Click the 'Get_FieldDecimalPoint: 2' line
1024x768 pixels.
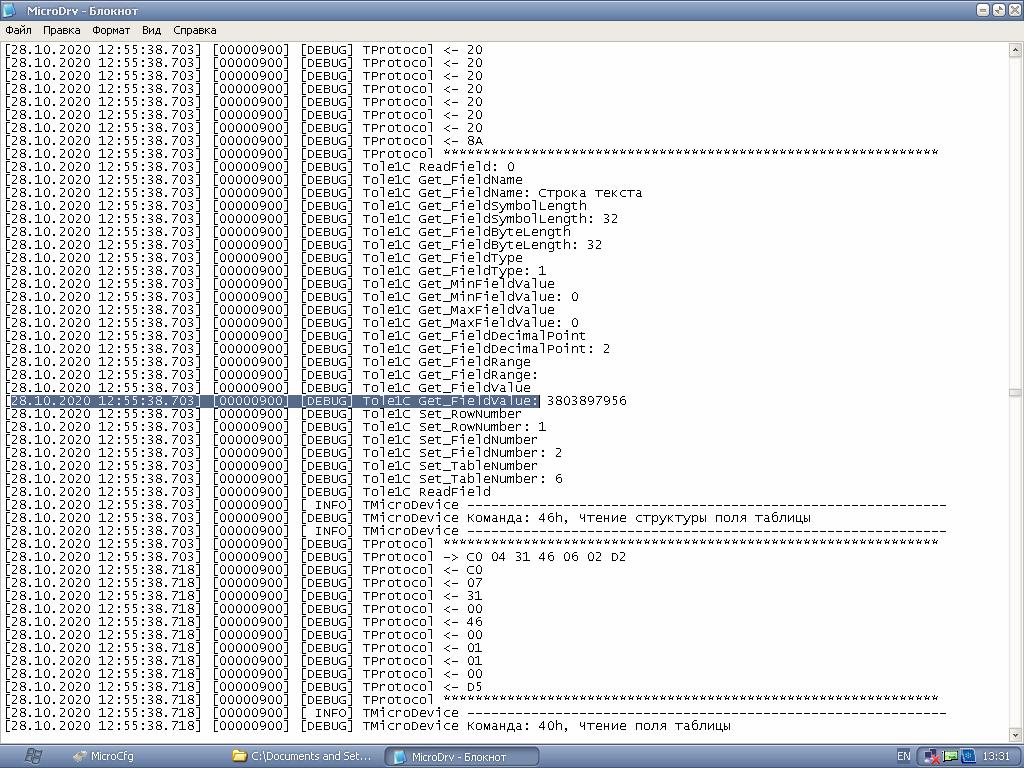pyautogui.click(x=308, y=349)
